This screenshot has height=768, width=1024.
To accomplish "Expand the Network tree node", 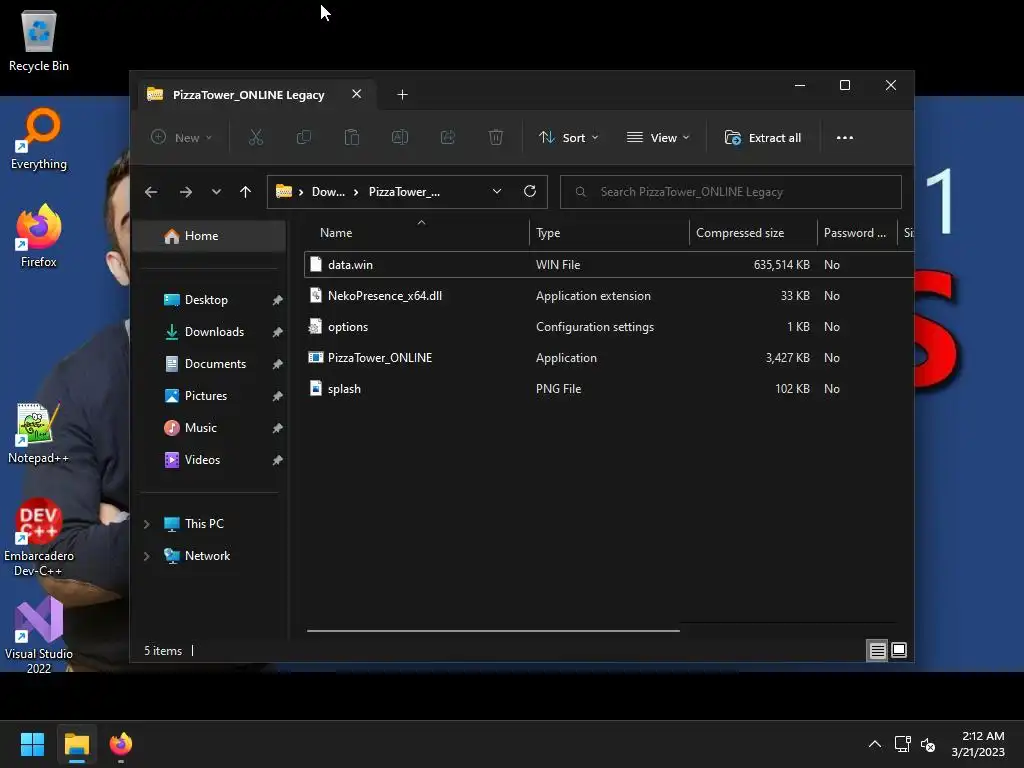I will tap(147, 556).
